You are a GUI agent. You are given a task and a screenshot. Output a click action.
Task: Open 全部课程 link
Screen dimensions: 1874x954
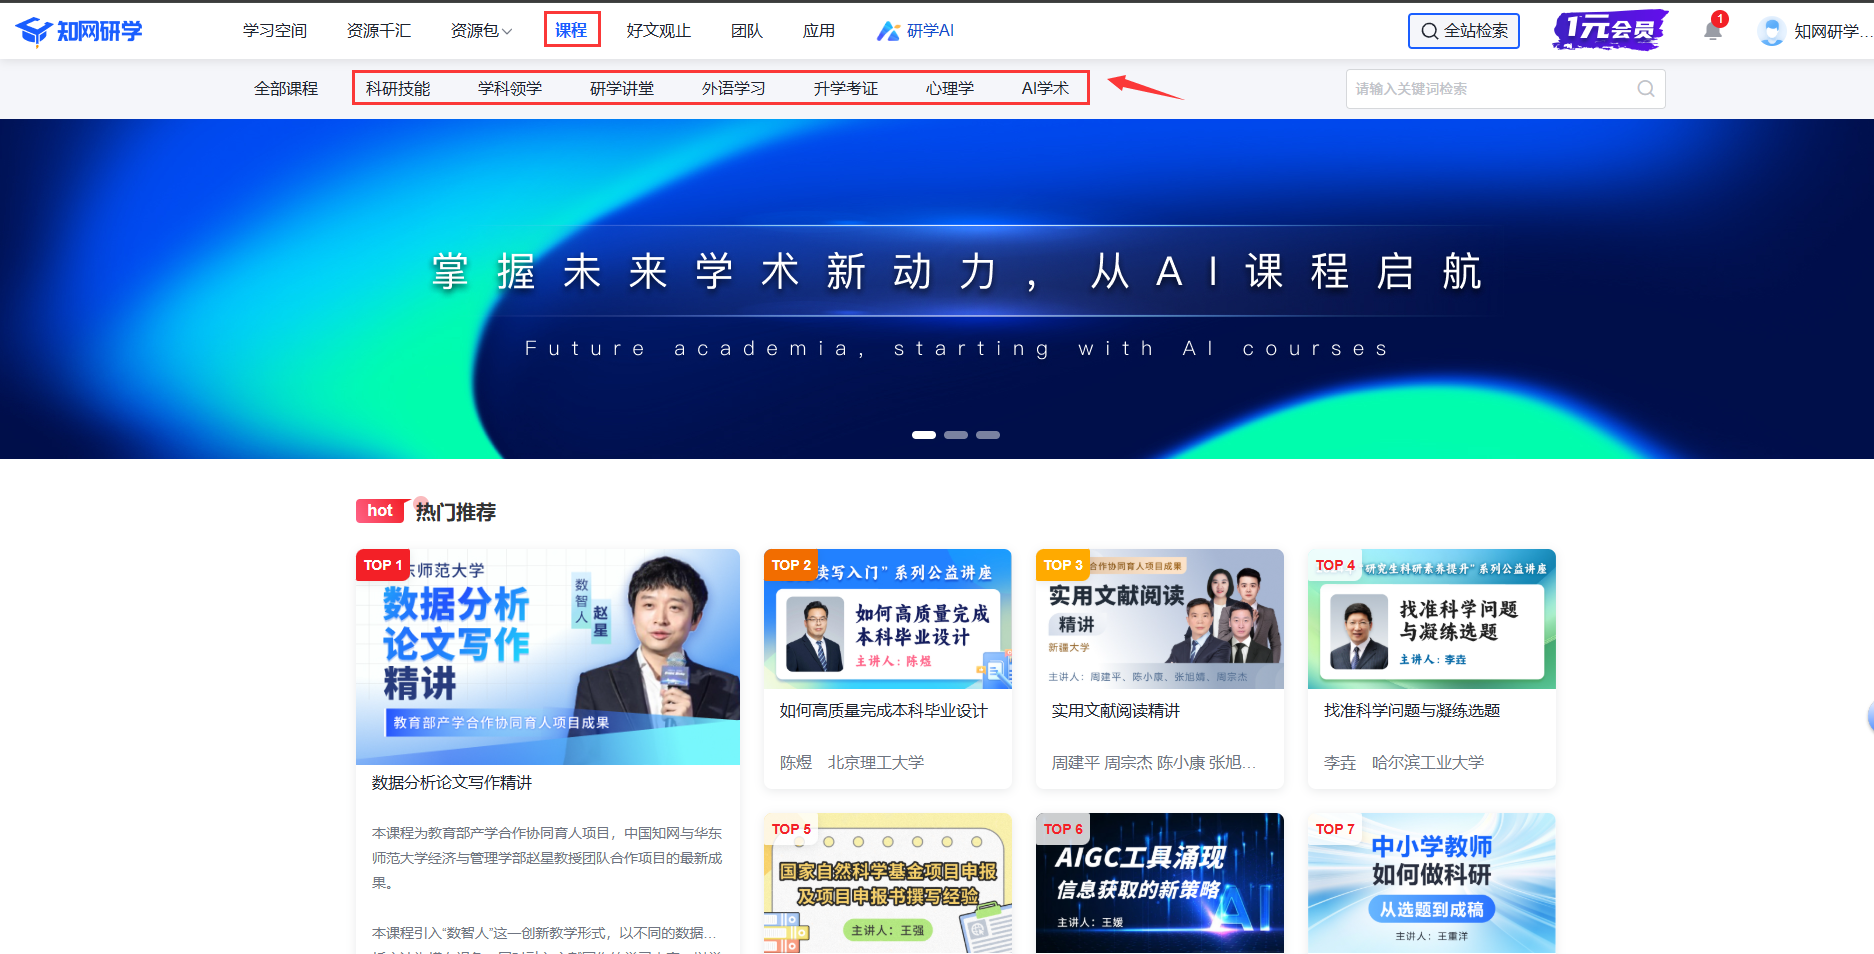(x=286, y=88)
